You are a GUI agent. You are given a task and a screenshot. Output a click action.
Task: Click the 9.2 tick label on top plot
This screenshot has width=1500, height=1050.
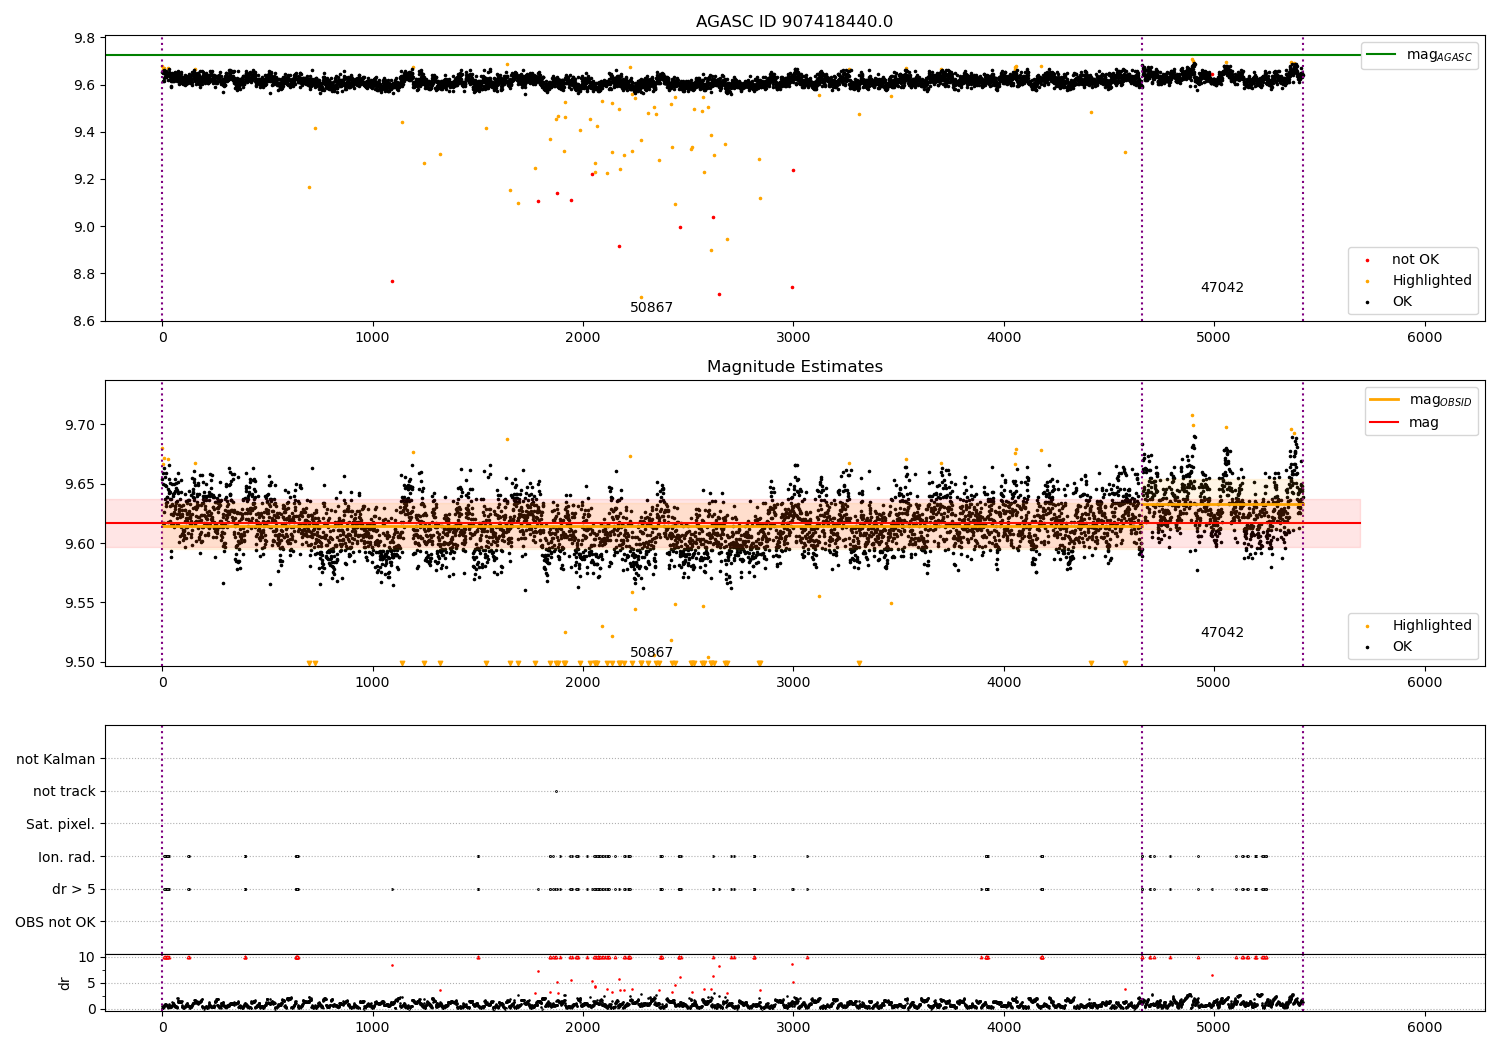[x=85, y=180]
